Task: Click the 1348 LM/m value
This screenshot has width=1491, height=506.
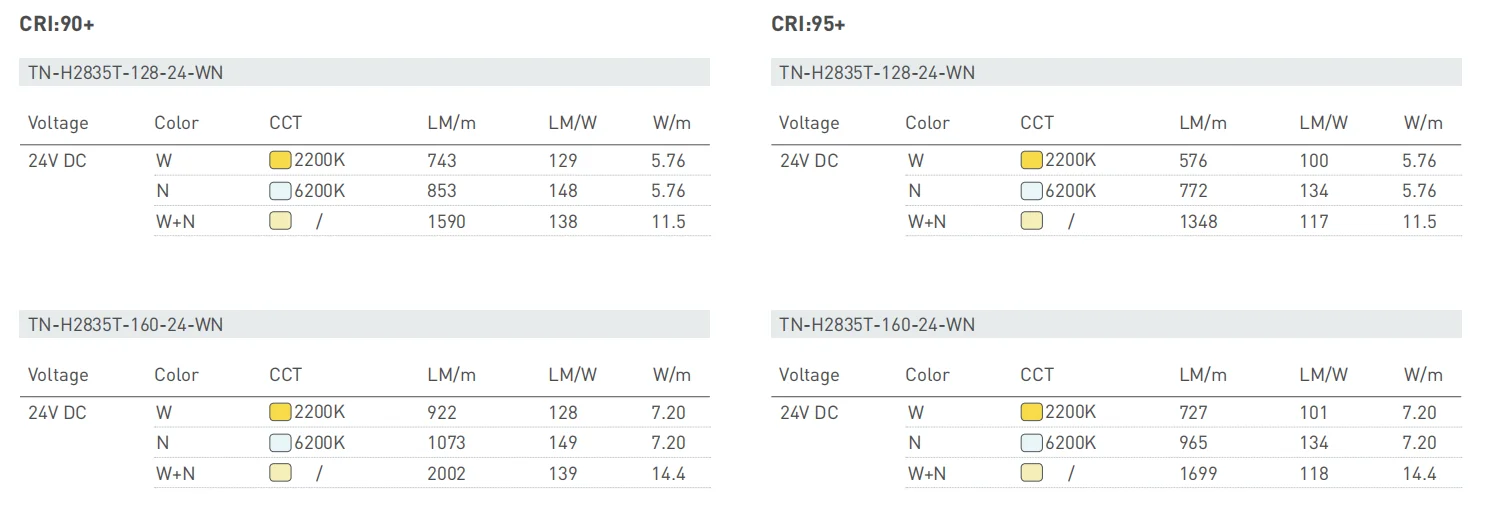Action: click(x=1198, y=221)
